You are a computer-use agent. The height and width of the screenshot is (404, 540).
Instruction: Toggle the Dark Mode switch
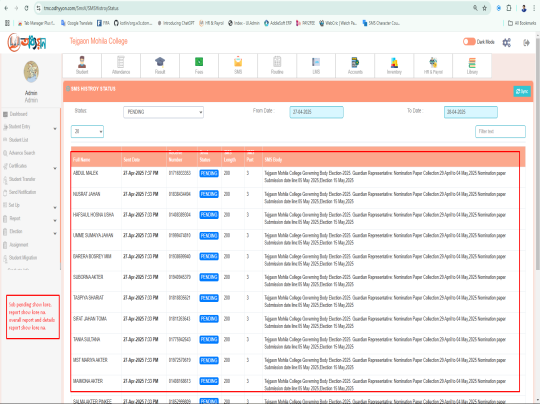[469, 42]
